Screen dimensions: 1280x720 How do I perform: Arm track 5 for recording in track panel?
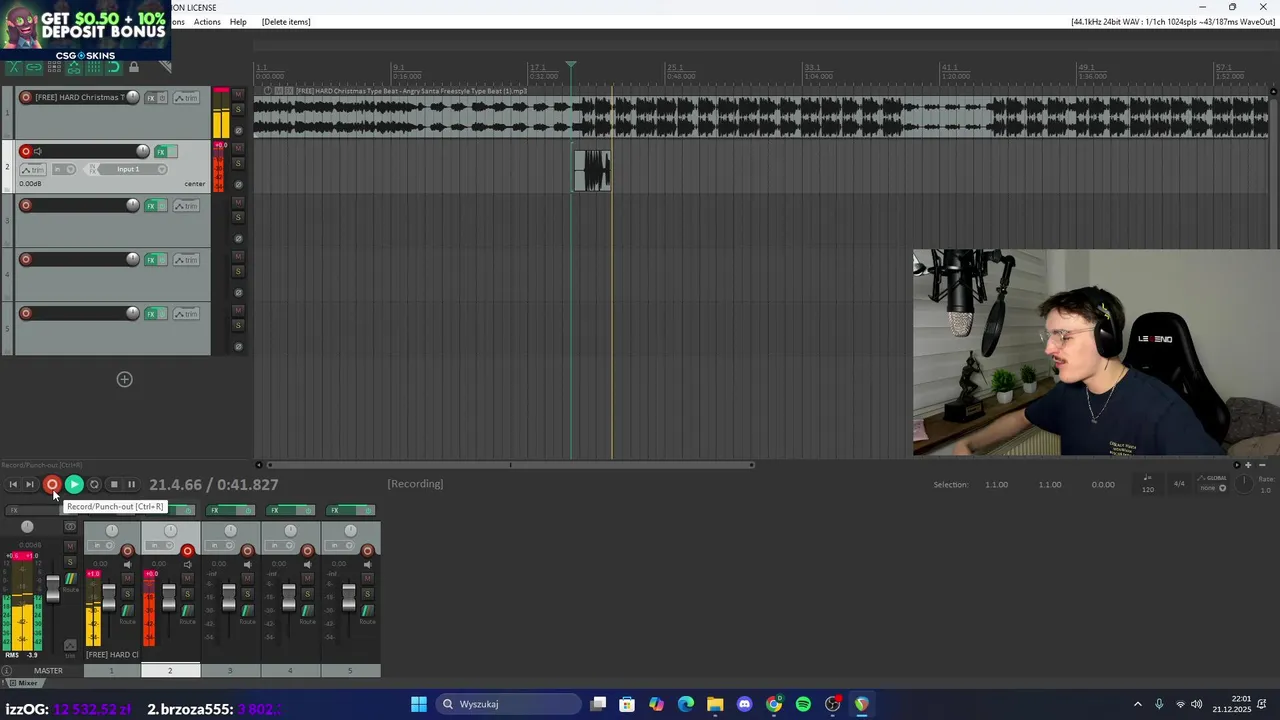[x=26, y=313]
